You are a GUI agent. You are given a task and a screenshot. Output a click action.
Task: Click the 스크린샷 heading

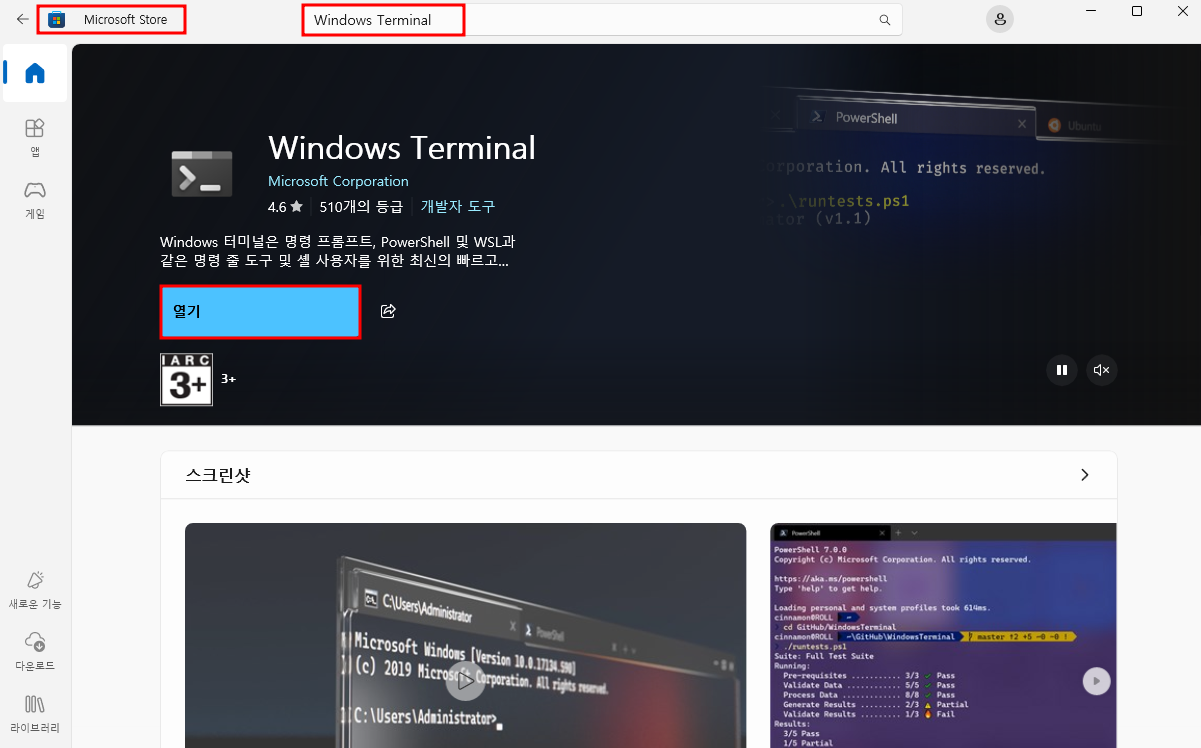tap(218, 475)
